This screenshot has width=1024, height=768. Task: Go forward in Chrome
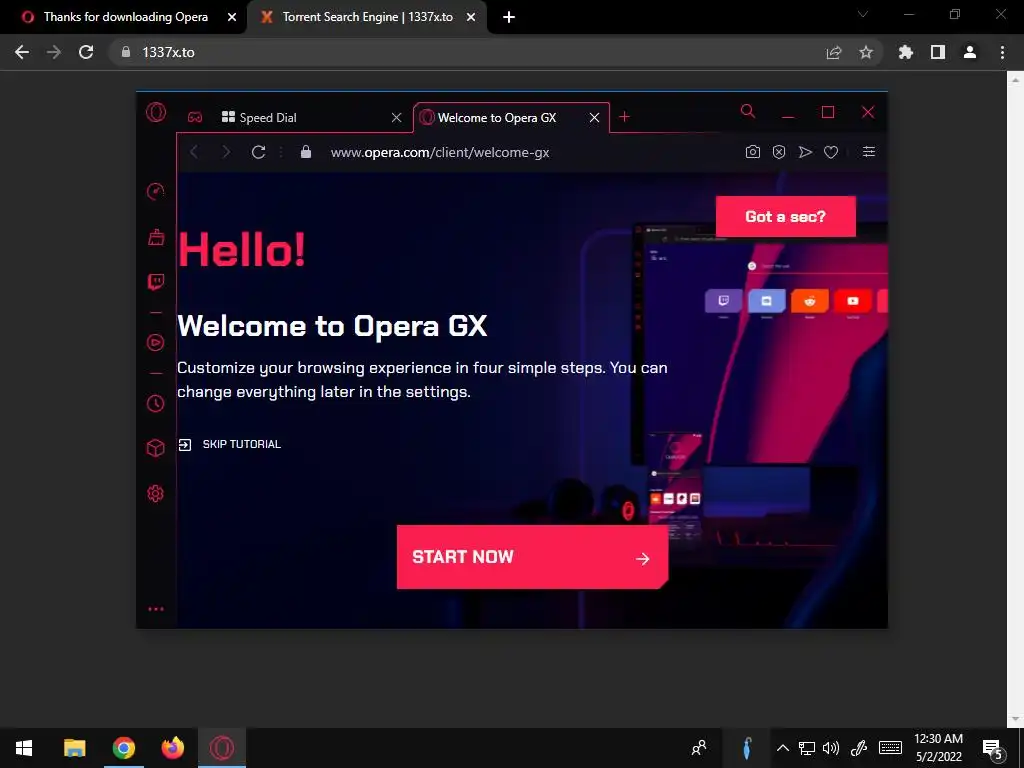[54, 52]
